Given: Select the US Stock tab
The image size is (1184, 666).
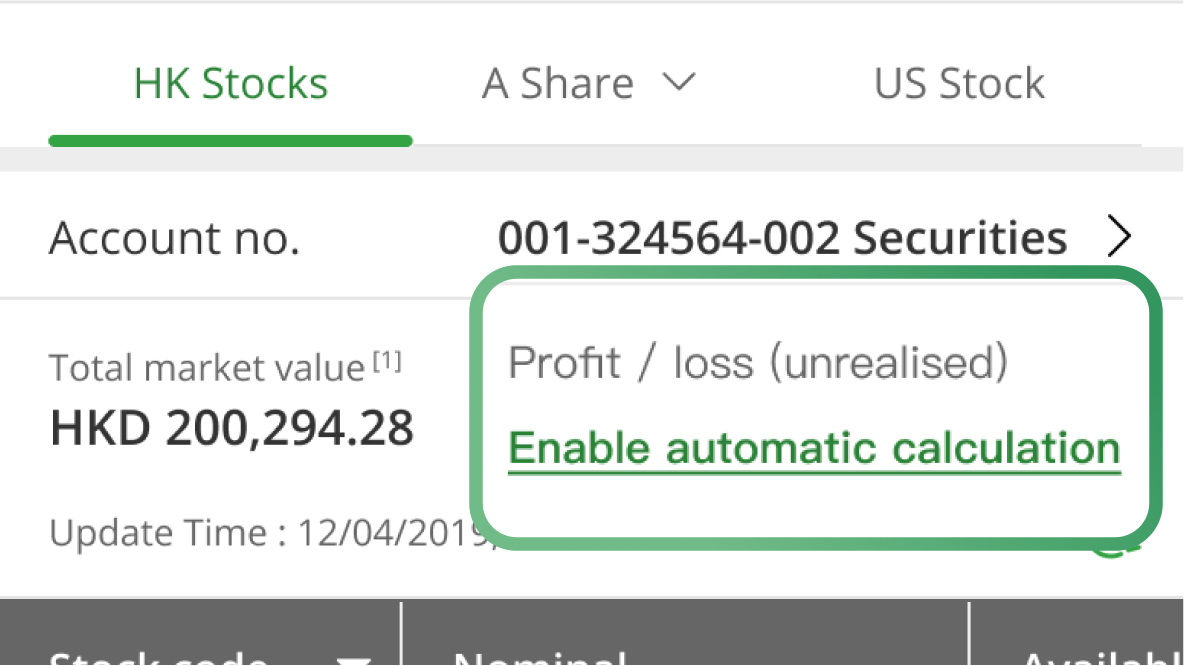Looking at the screenshot, I should 959,84.
